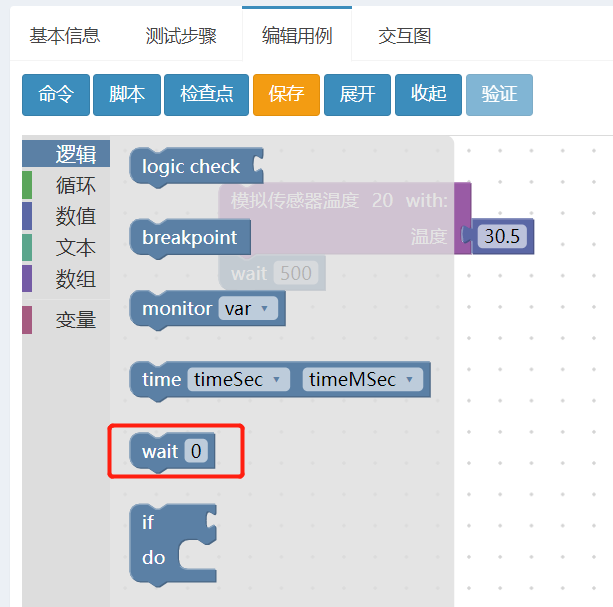
Task: Open the 循环 toolbox category
Action: (66, 185)
